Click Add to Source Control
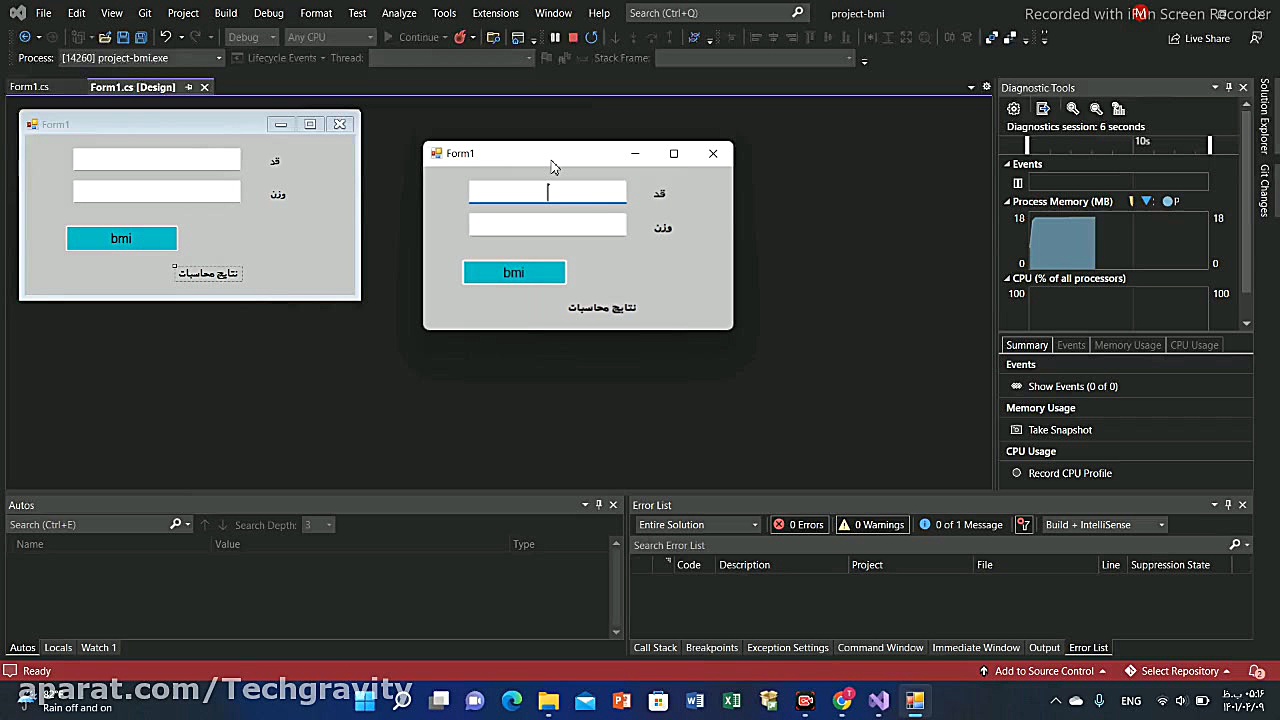This screenshot has width=1280, height=720. click(1043, 671)
